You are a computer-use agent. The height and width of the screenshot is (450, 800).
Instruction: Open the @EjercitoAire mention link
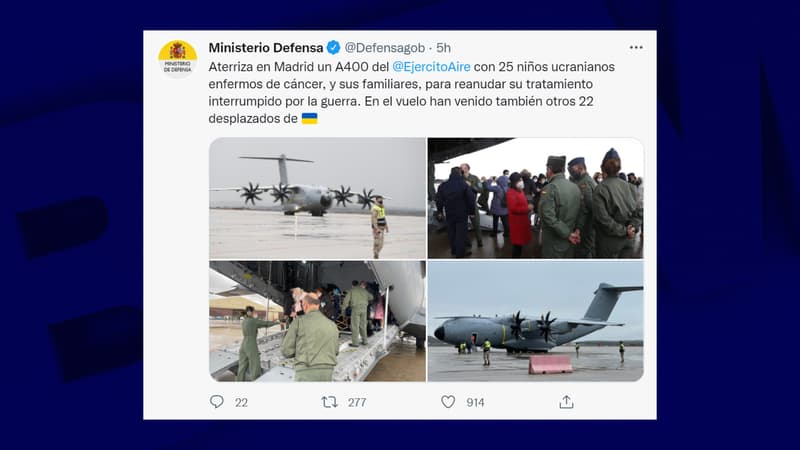tap(431, 67)
